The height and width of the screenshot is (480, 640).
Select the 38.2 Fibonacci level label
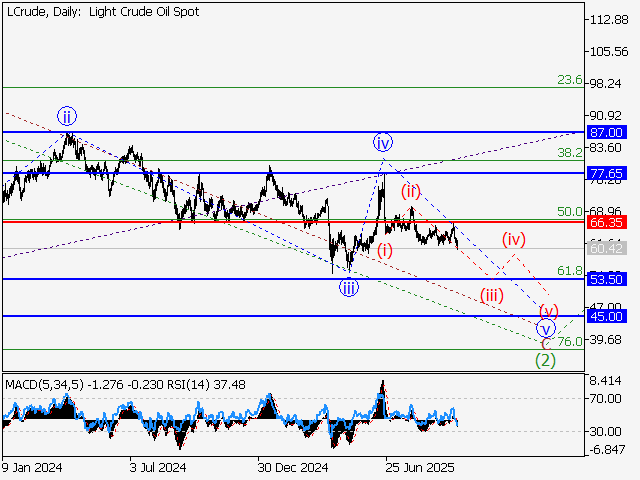(569, 153)
